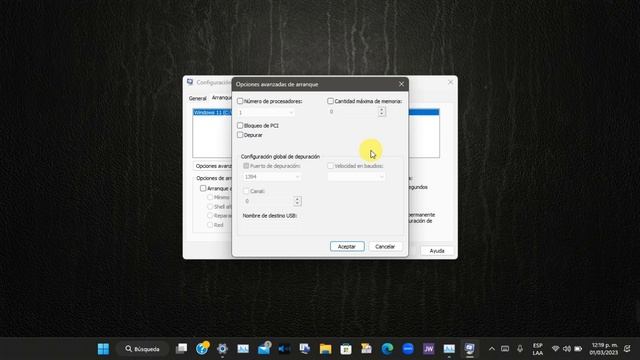The width and height of the screenshot is (640, 360).
Task: Open the Zoom app in taskbar
Action: (408, 349)
